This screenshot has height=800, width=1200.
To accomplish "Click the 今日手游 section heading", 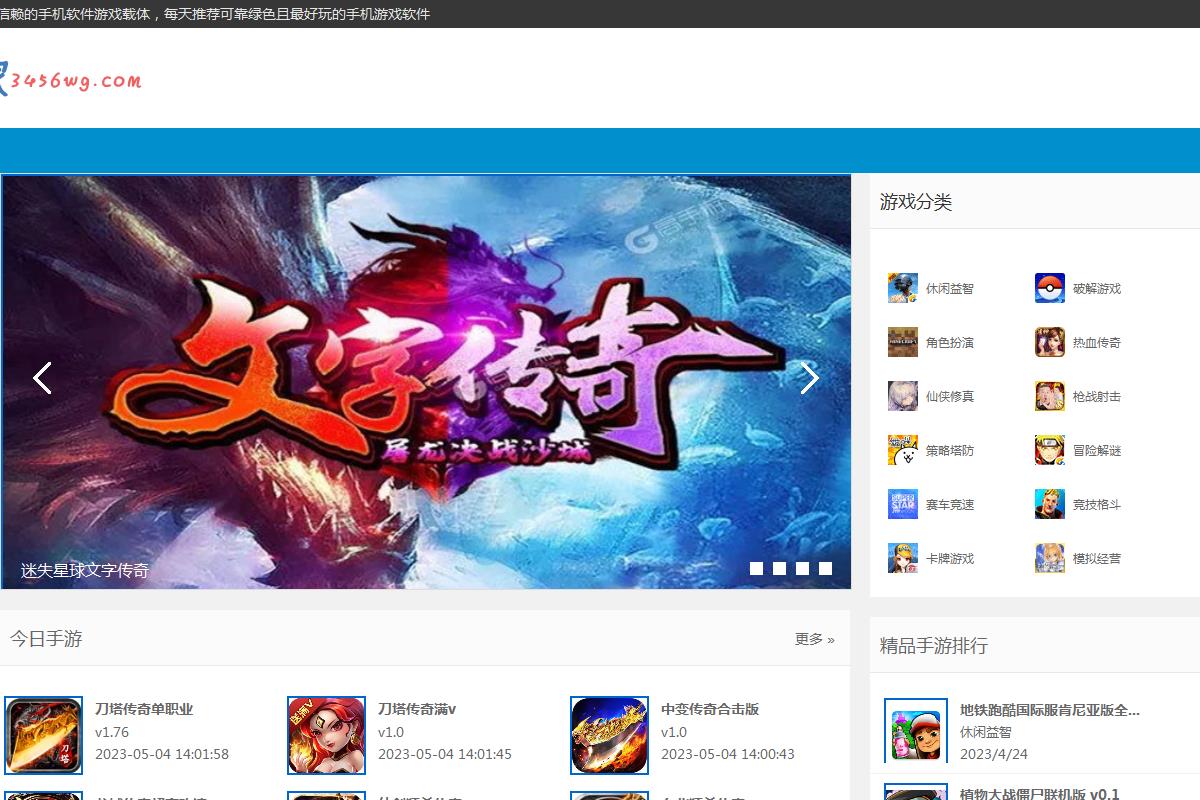I will pyautogui.click(x=46, y=639).
